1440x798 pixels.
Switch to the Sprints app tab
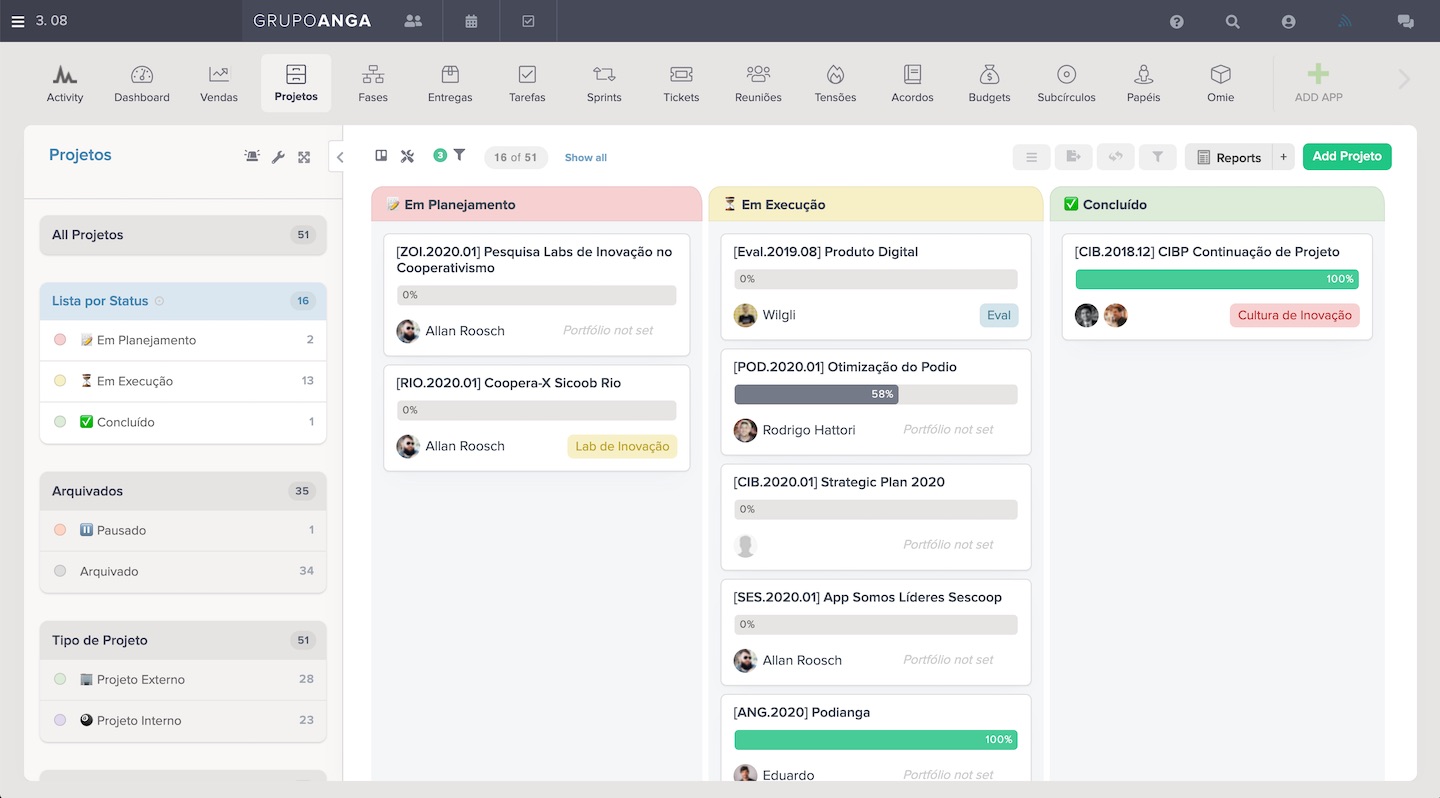click(x=604, y=83)
